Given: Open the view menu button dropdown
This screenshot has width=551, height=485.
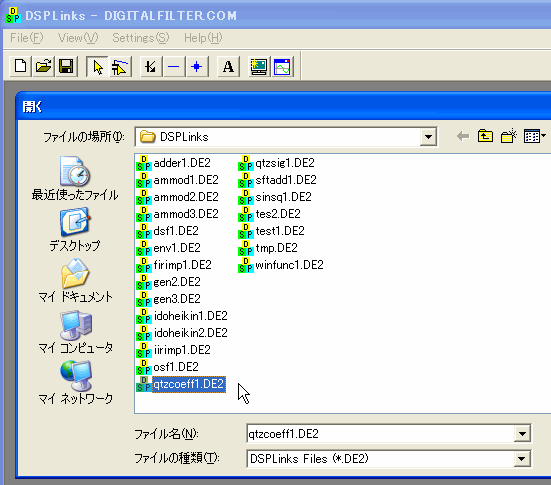Looking at the screenshot, I should (535, 136).
